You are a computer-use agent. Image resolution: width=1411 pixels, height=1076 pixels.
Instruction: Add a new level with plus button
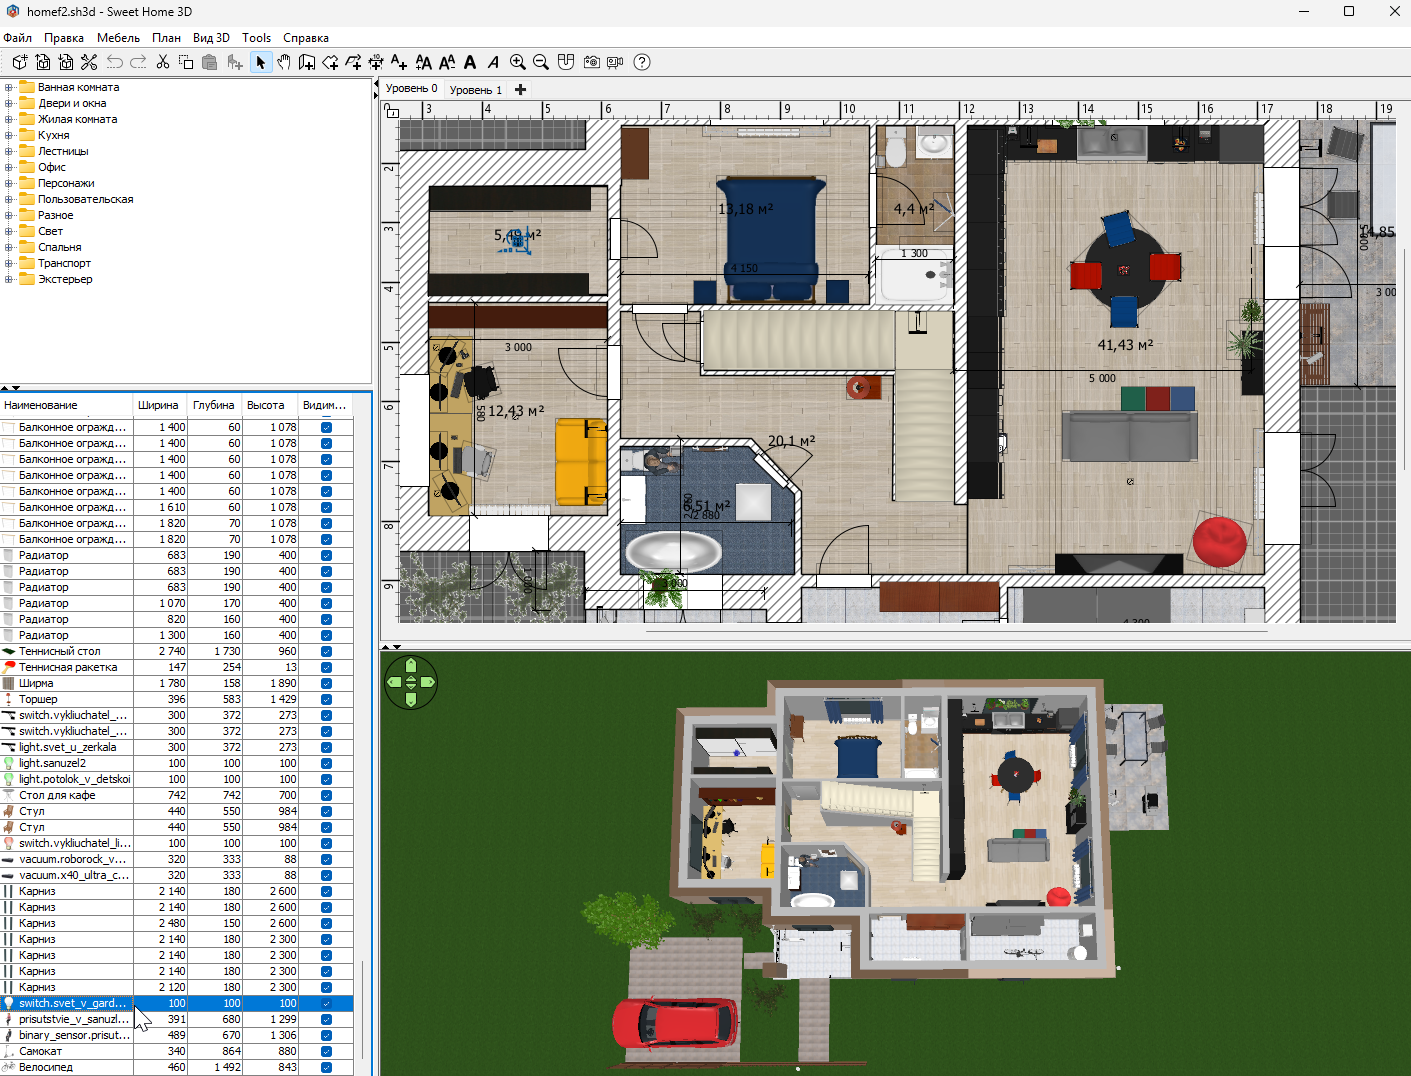(x=520, y=89)
